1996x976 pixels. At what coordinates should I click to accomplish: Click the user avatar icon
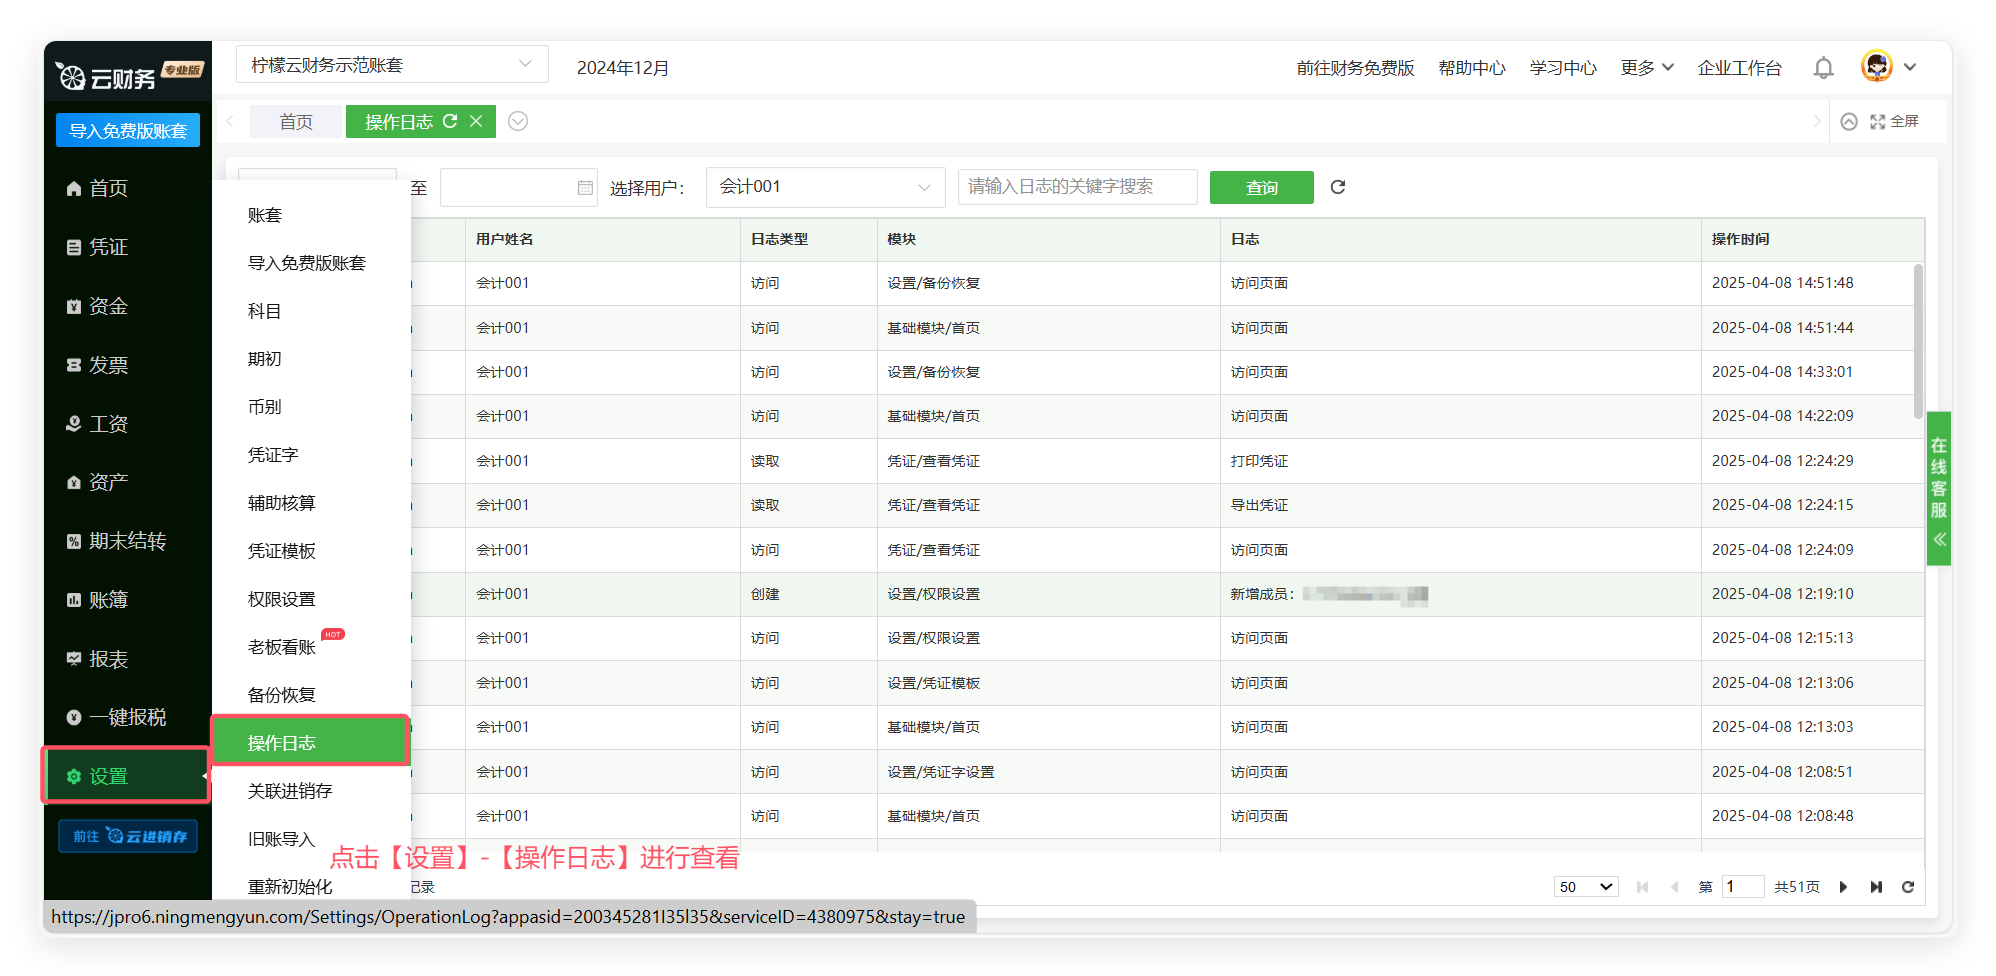pos(1876,67)
